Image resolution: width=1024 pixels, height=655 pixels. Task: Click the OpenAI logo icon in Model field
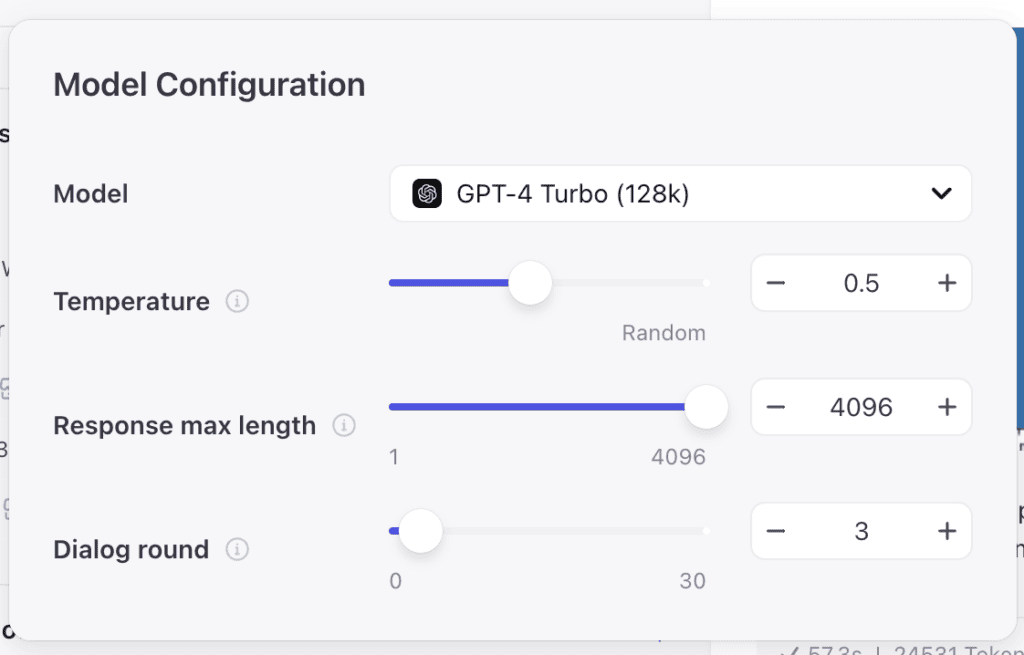(x=427, y=194)
